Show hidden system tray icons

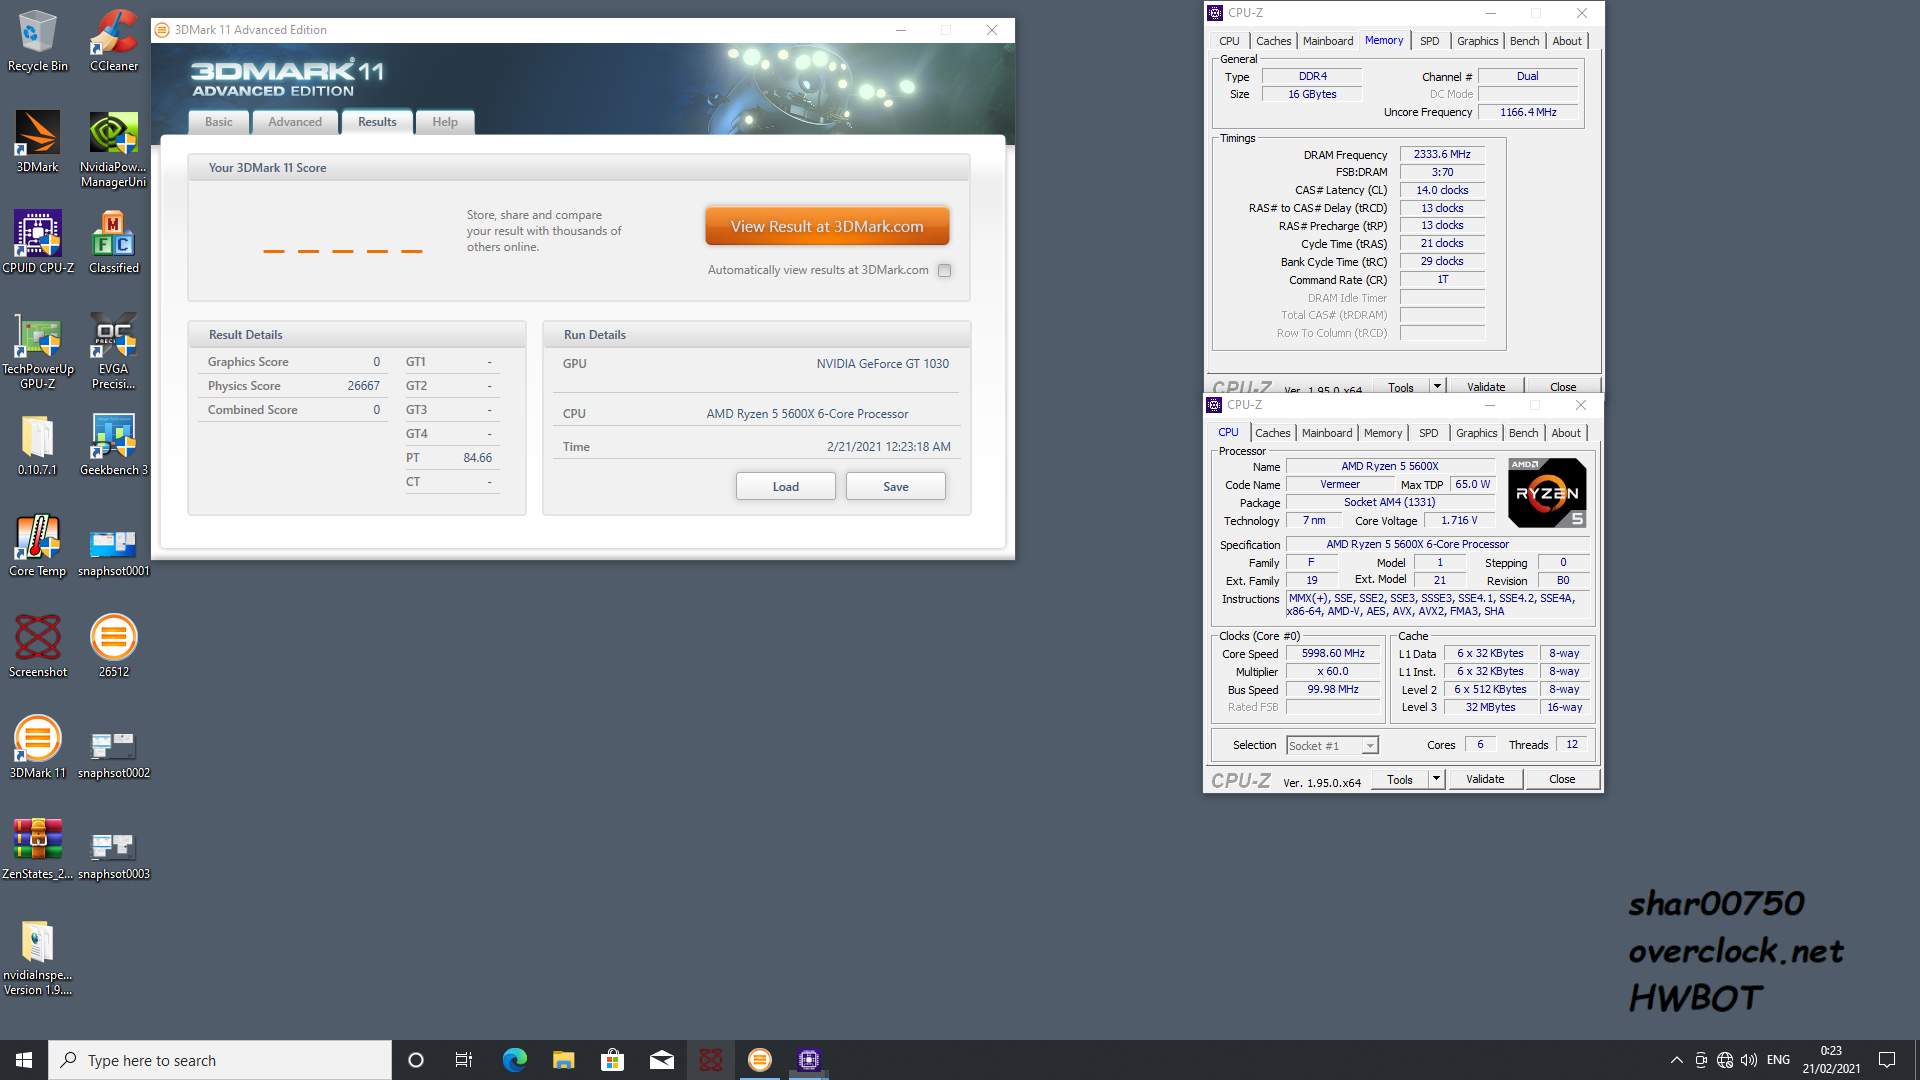[x=1677, y=1060]
